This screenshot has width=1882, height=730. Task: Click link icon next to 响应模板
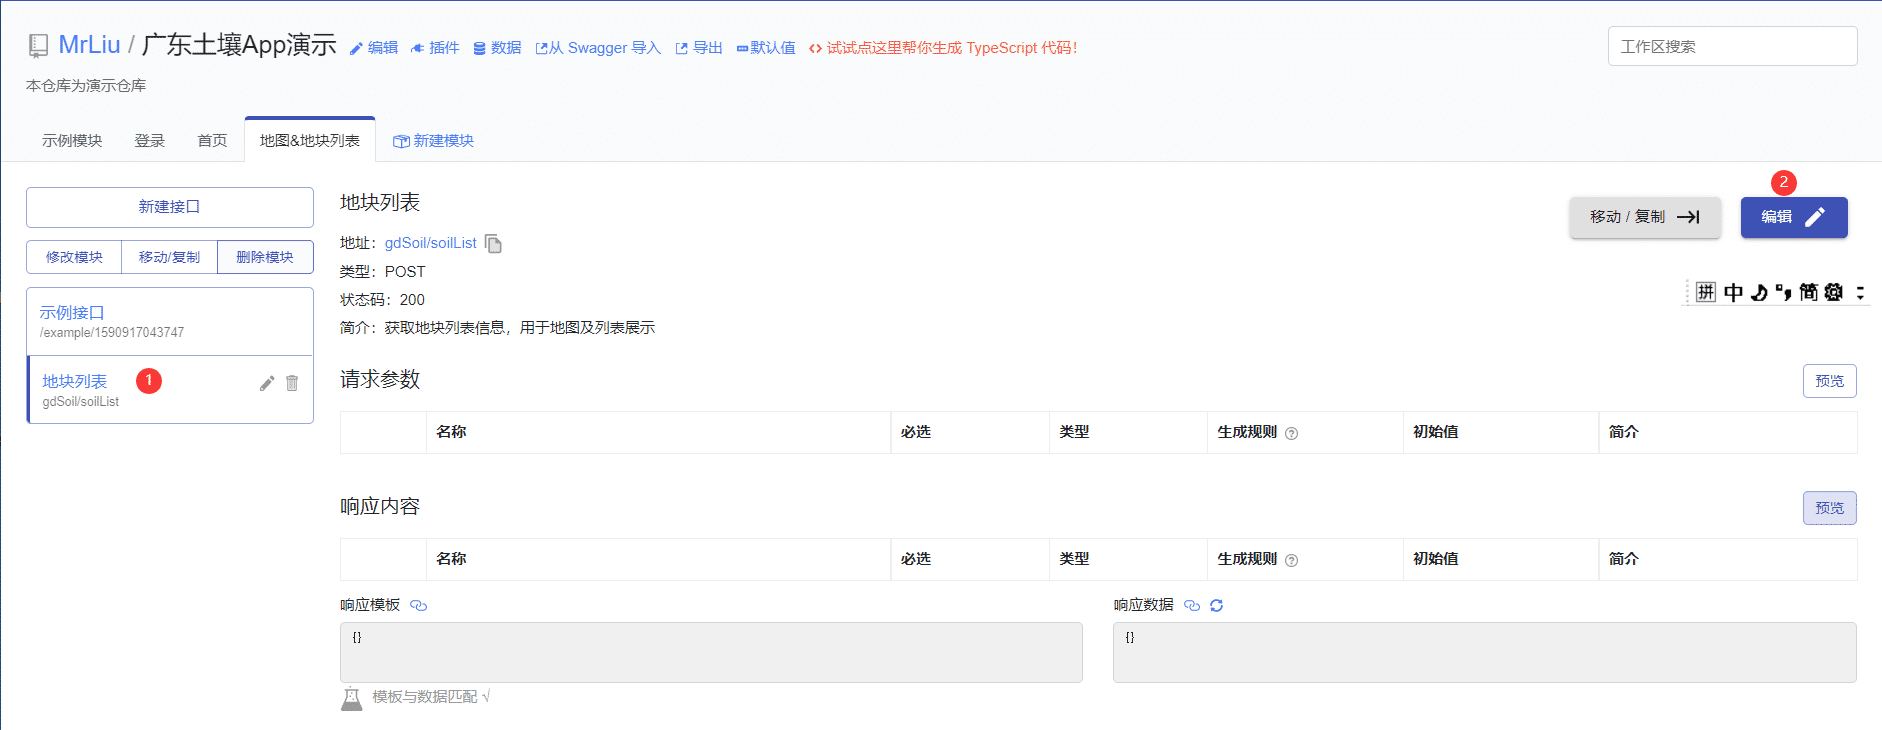419,605
